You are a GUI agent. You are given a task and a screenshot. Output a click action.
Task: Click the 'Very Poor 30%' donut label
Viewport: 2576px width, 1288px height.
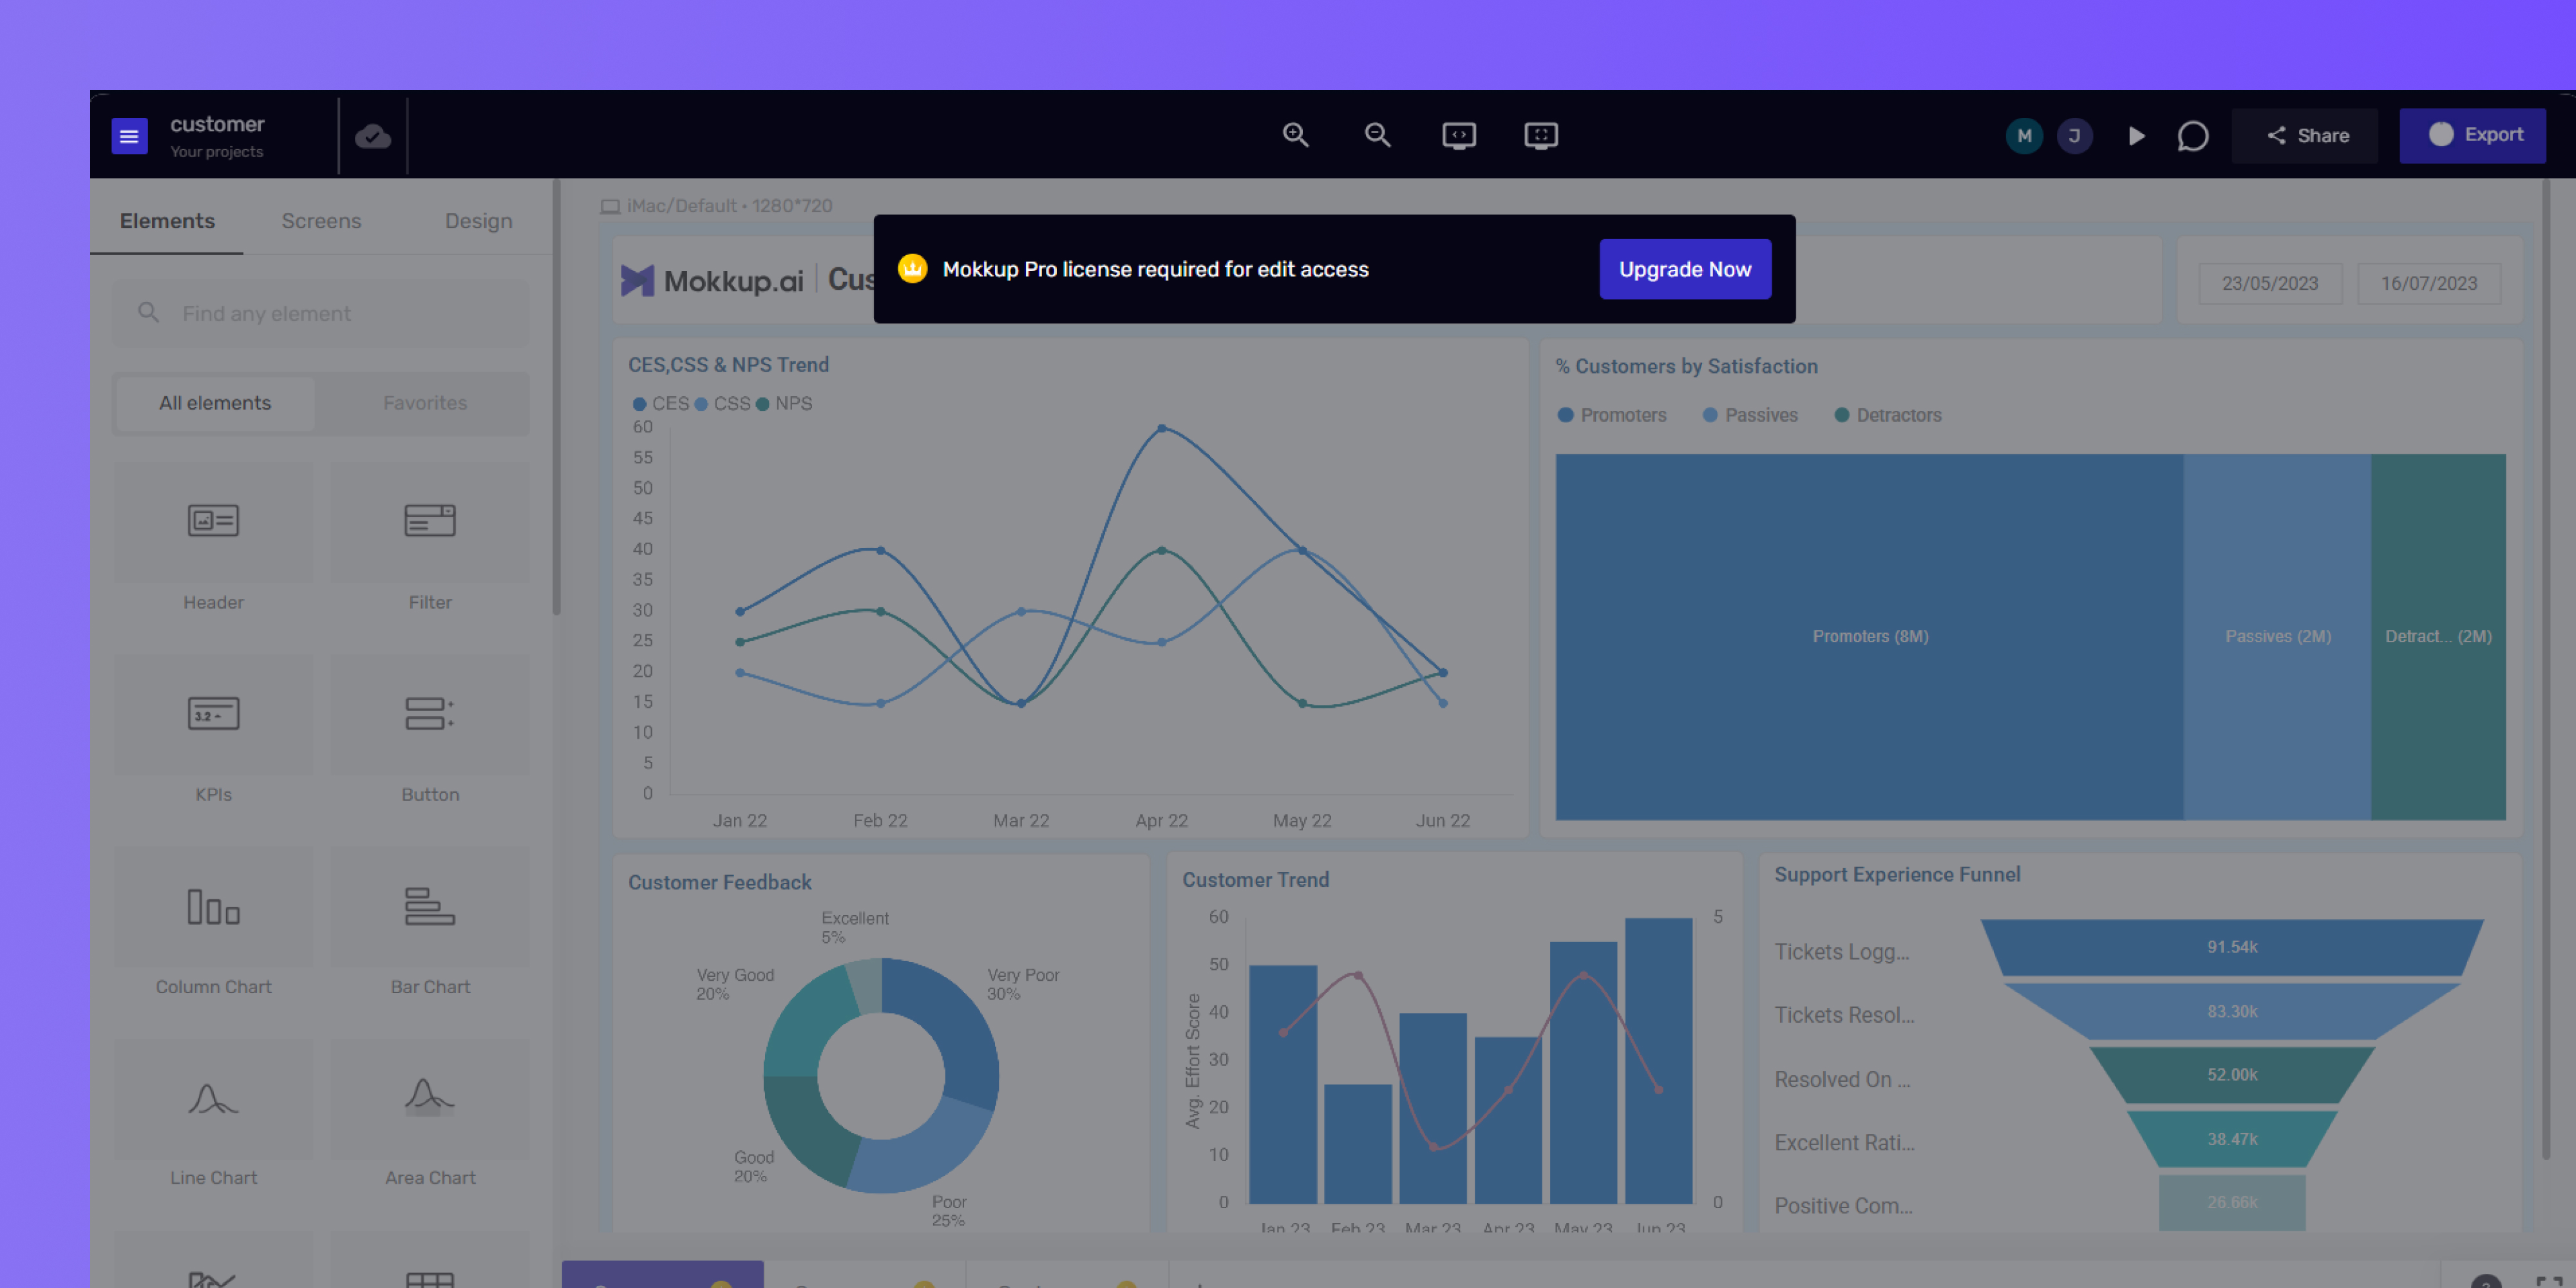click(1023, 984)
